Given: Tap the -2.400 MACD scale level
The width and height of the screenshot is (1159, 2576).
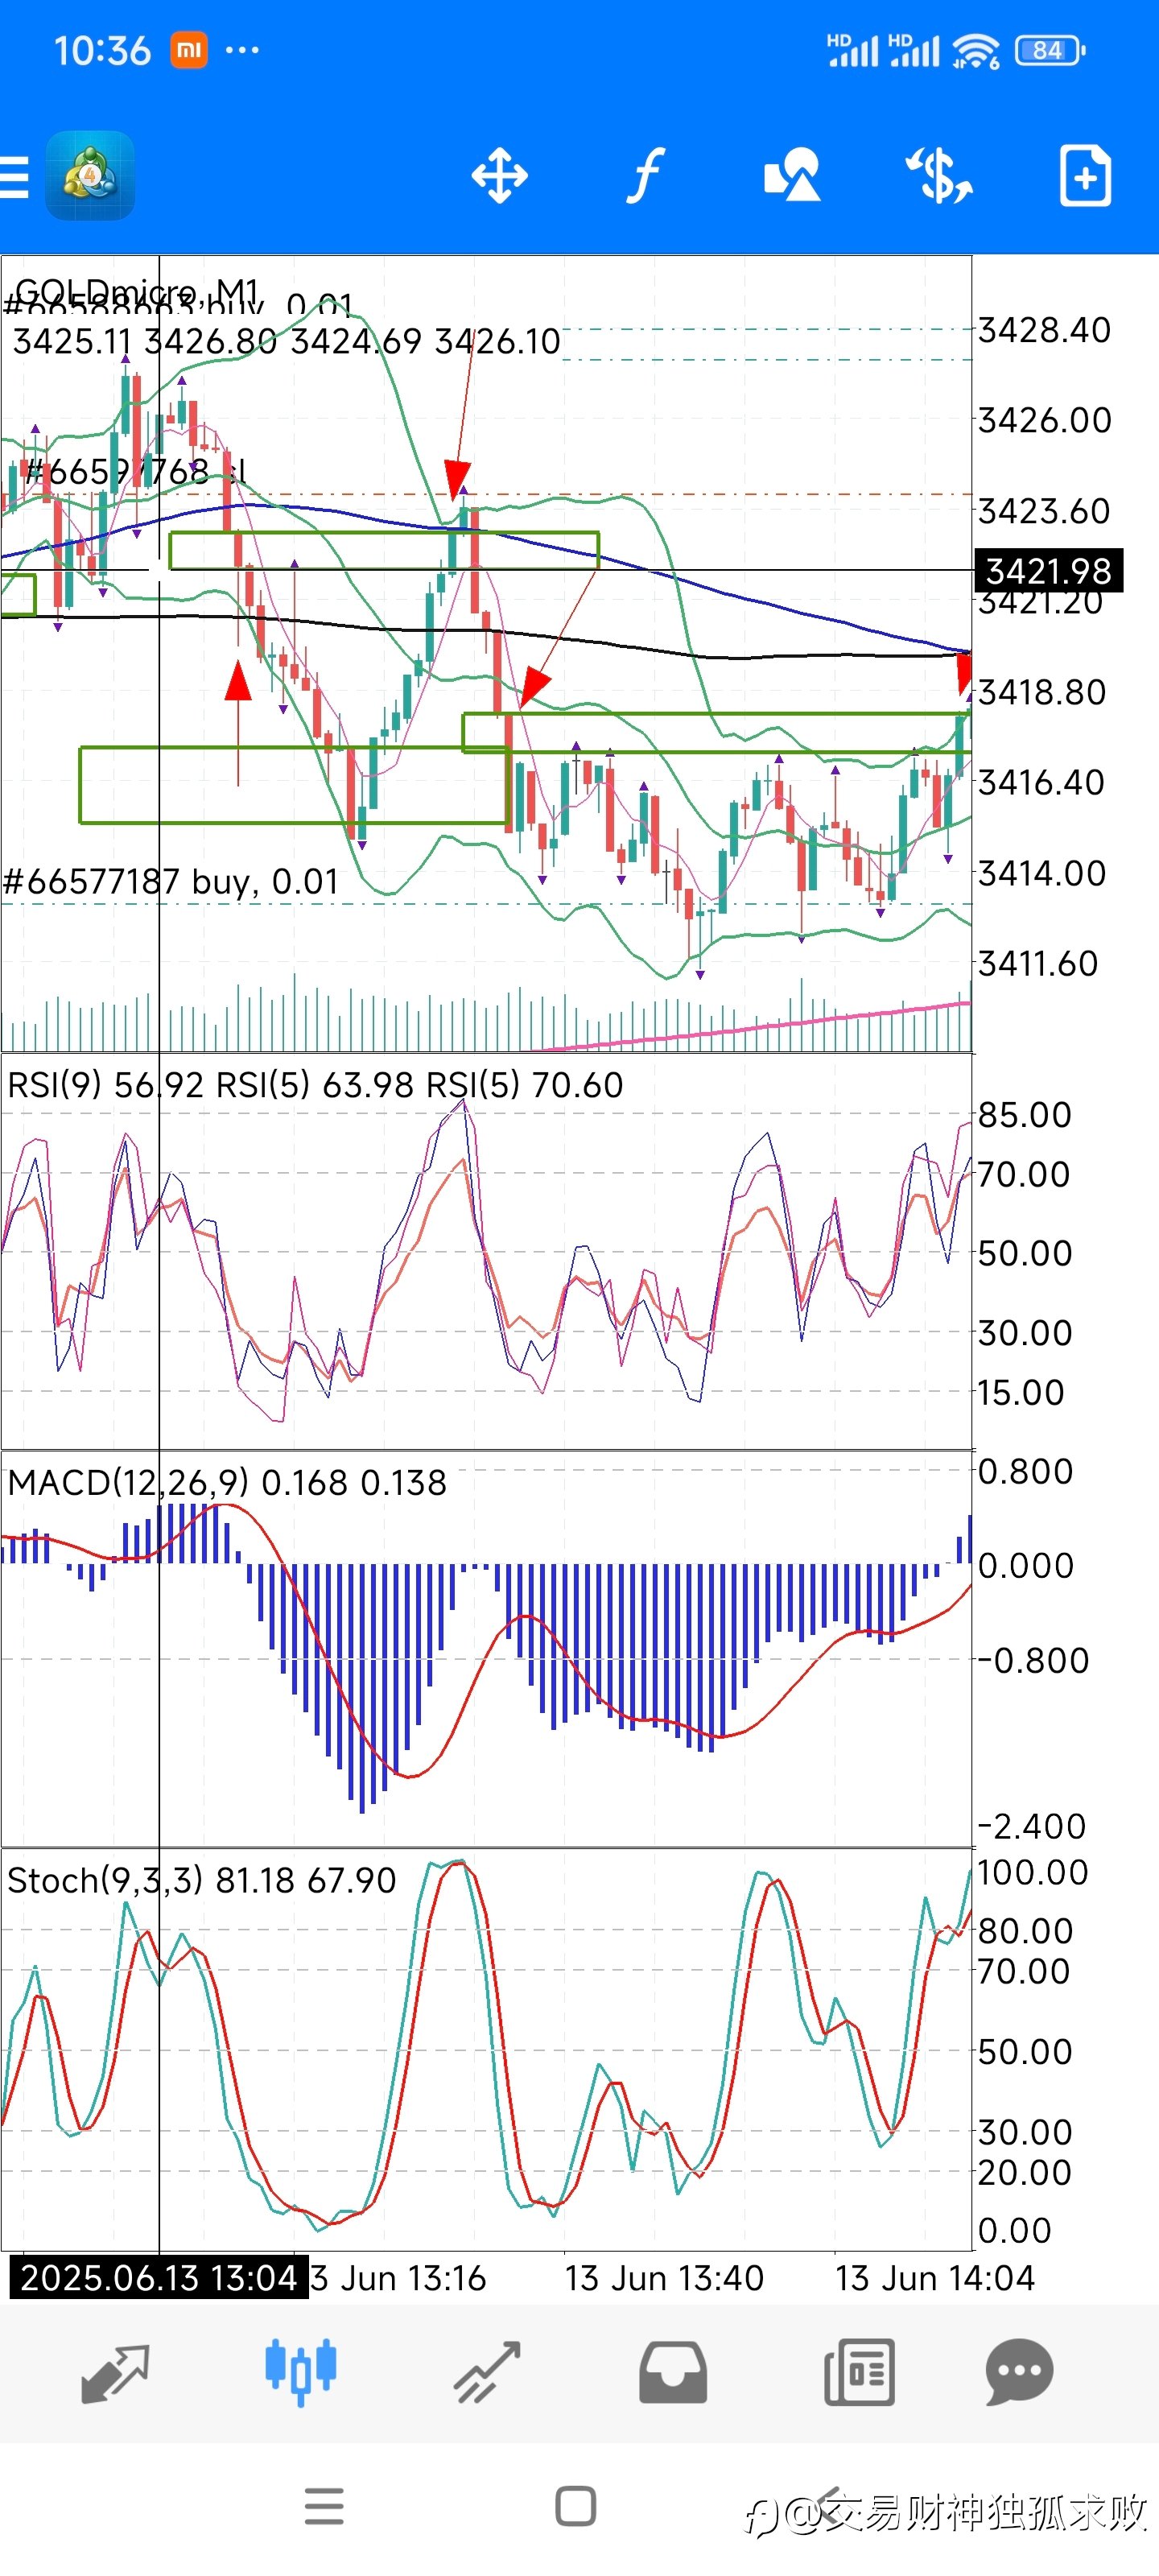Looking at the screenshot, I should pos(1031,1827).
